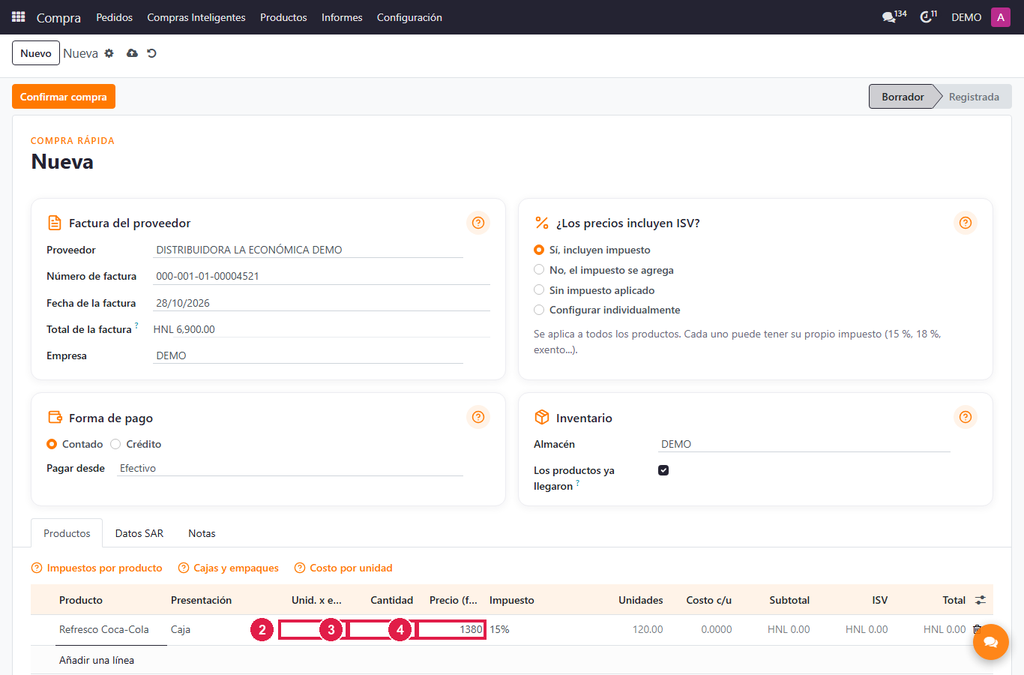Open the Fecha de la factura picker

click(321, 303)
